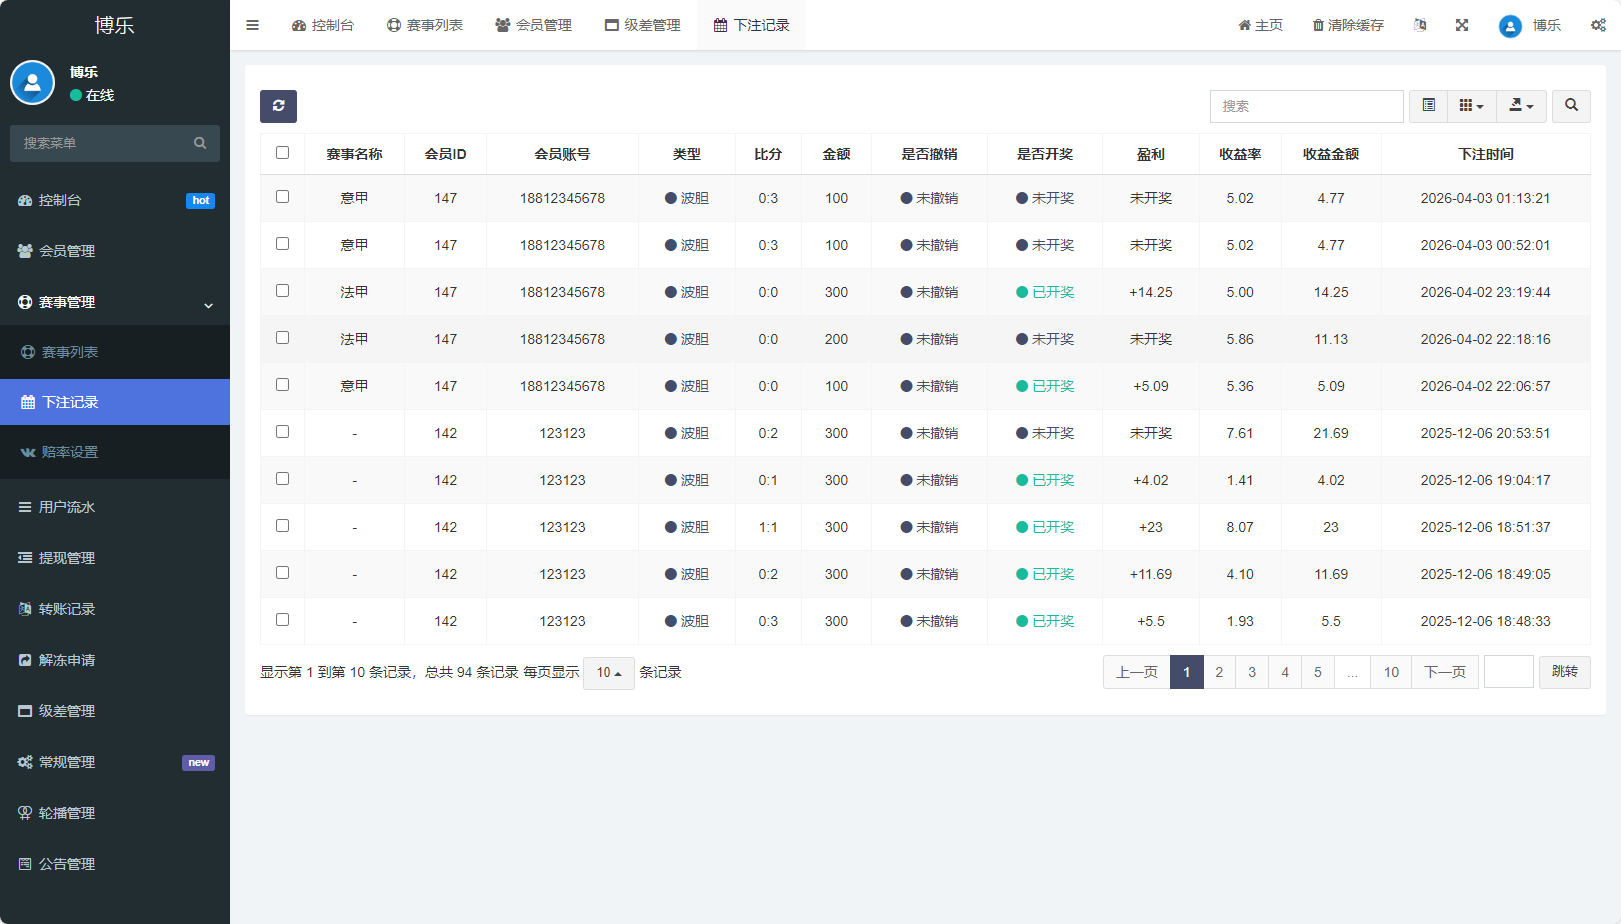1621x924 pixels.
Task: Open 提现管理 in the sidebar
Action: pyautogui.click(x=115, y=558)
